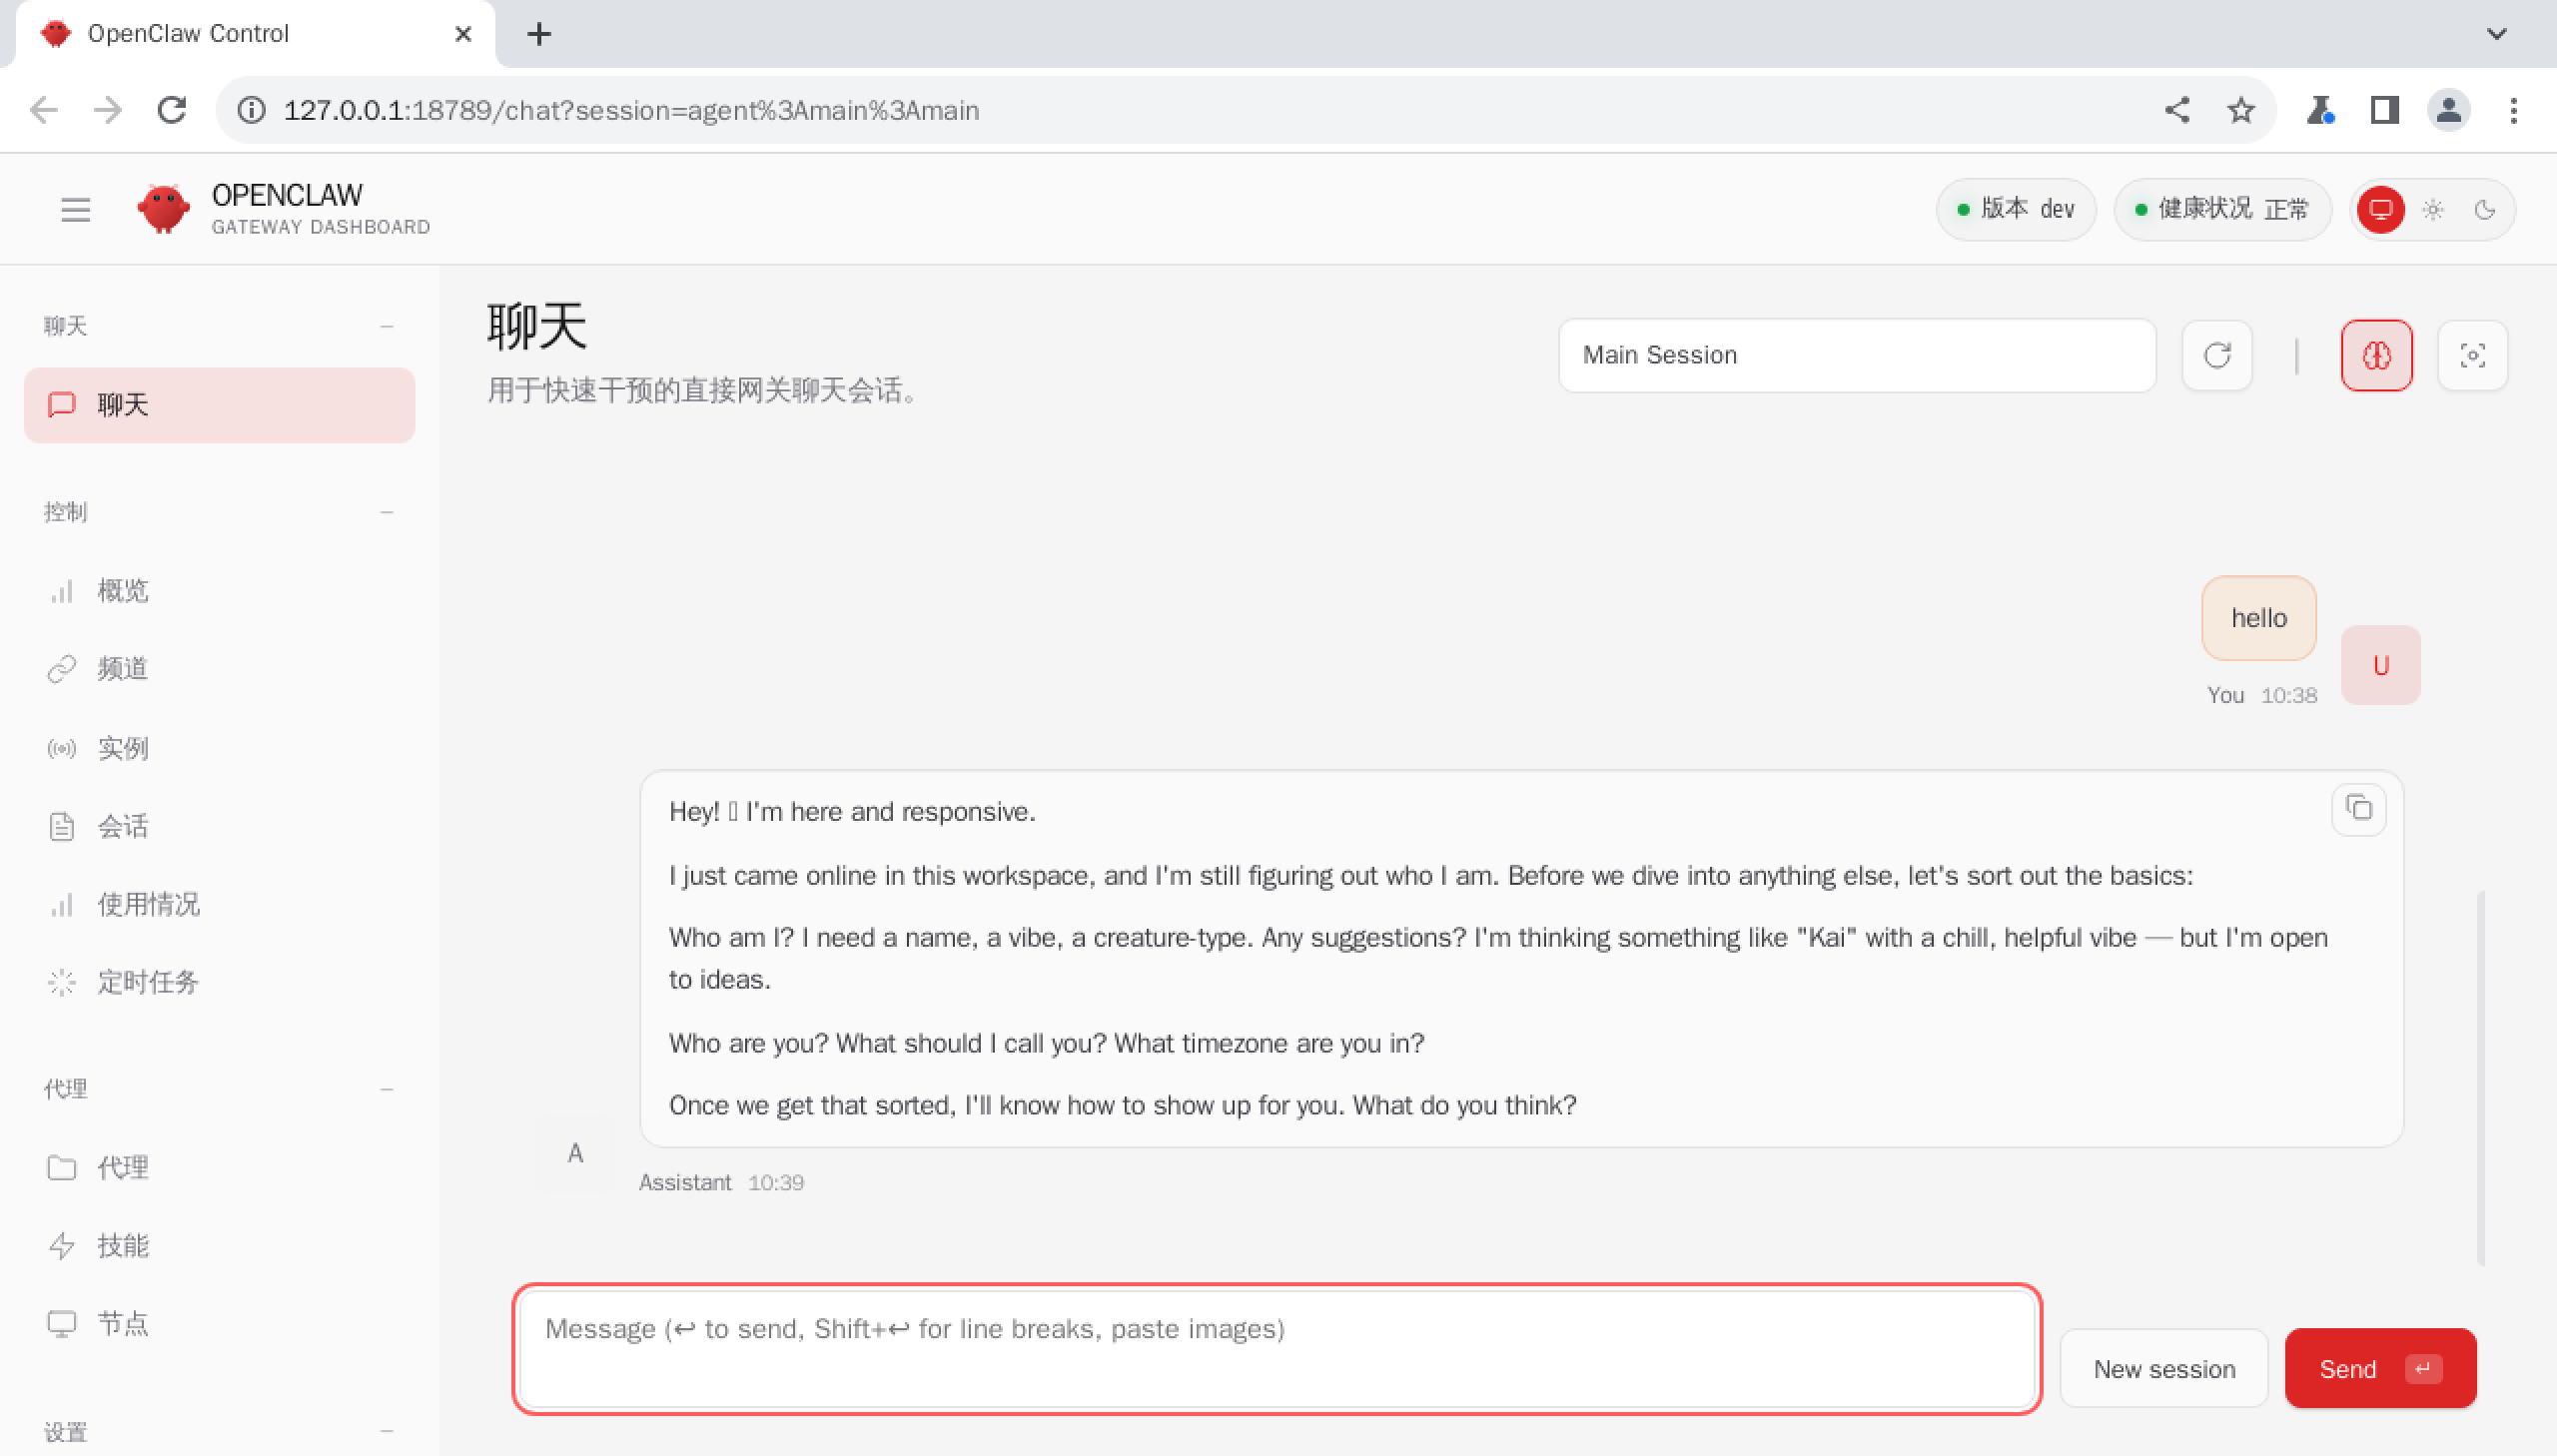The width and height of the screenshot is (2557, 1456).
Task: Start a New session
Action: click(2164, 1368)
